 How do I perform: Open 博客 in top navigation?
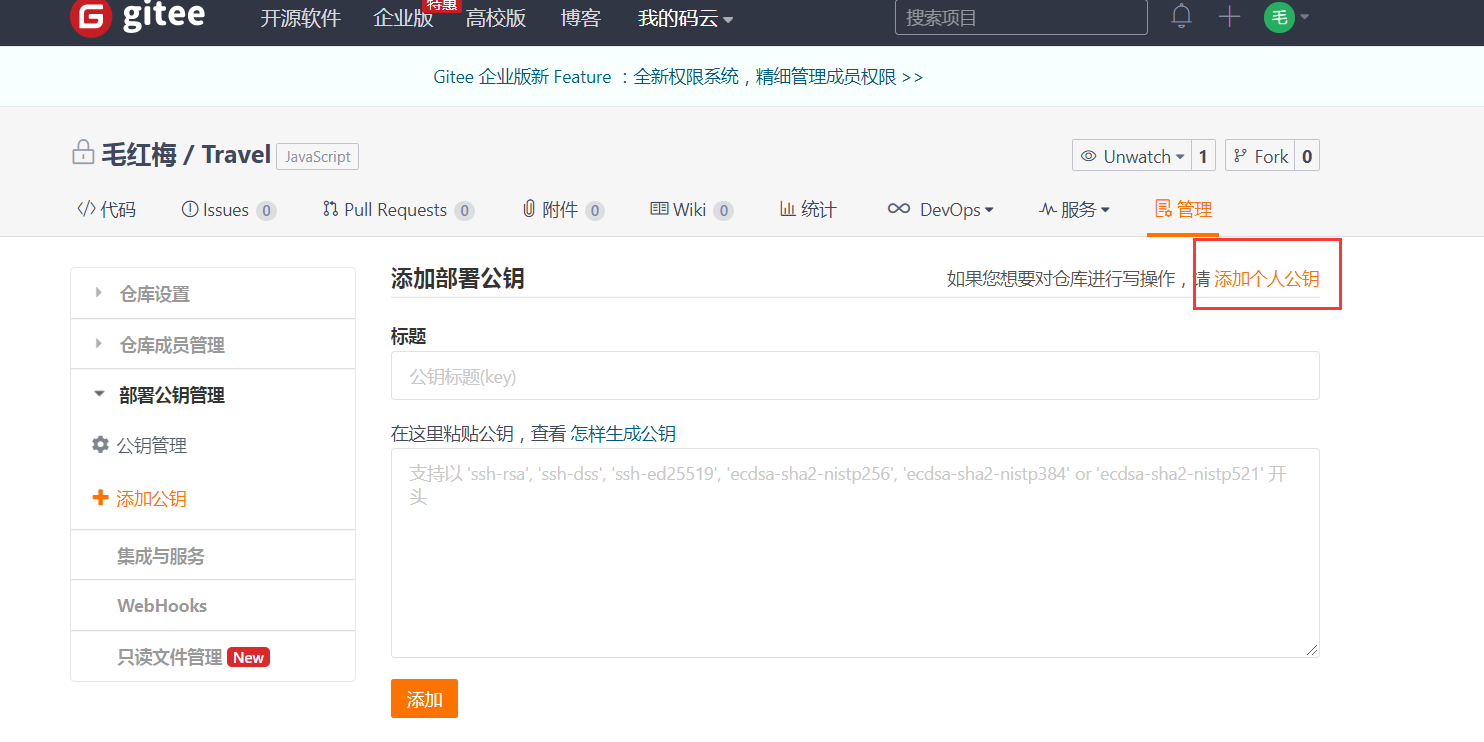580,18
